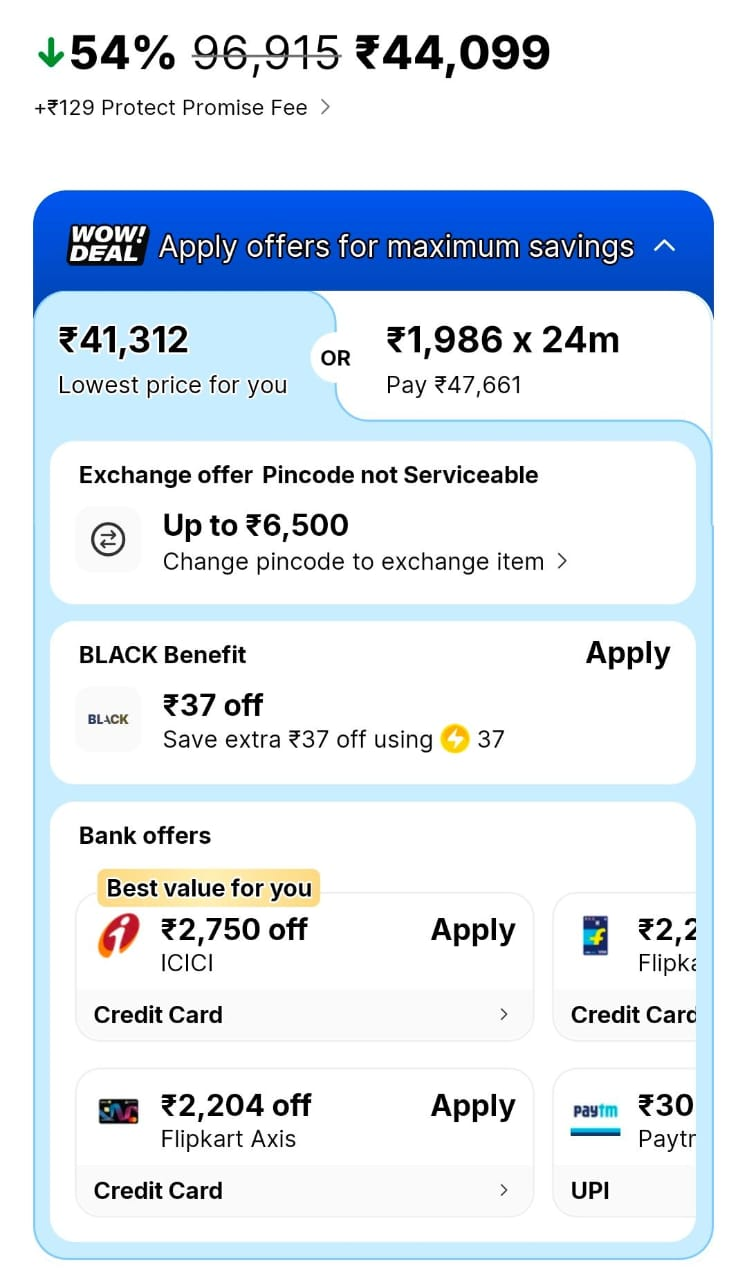The height and width of the screenshot is (1280, 747).
Task: Expand Flipkart Axis Credit Card details arrow
Action: tap(503, 1190)
